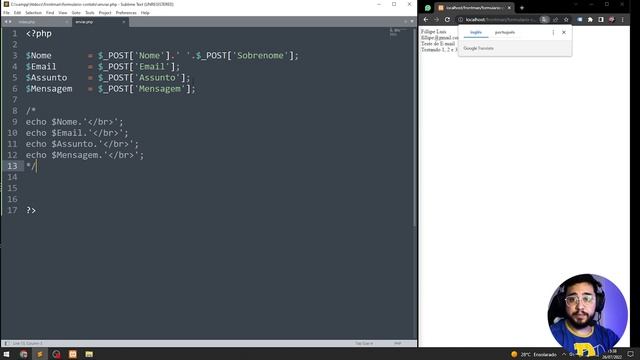Click the WhatsApp pinned tab in Chrome
The width and height of the screenshot is (640, 360).
coord(427,8)
